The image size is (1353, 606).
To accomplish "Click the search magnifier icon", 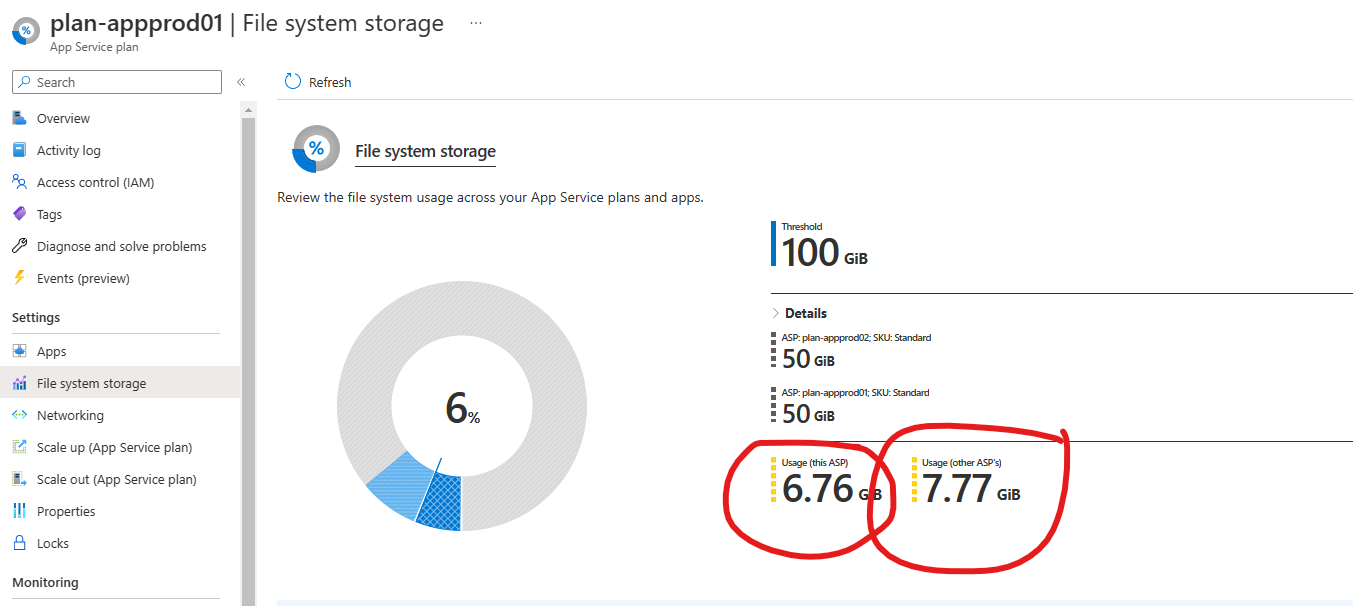I will click(x=25, y=82).
